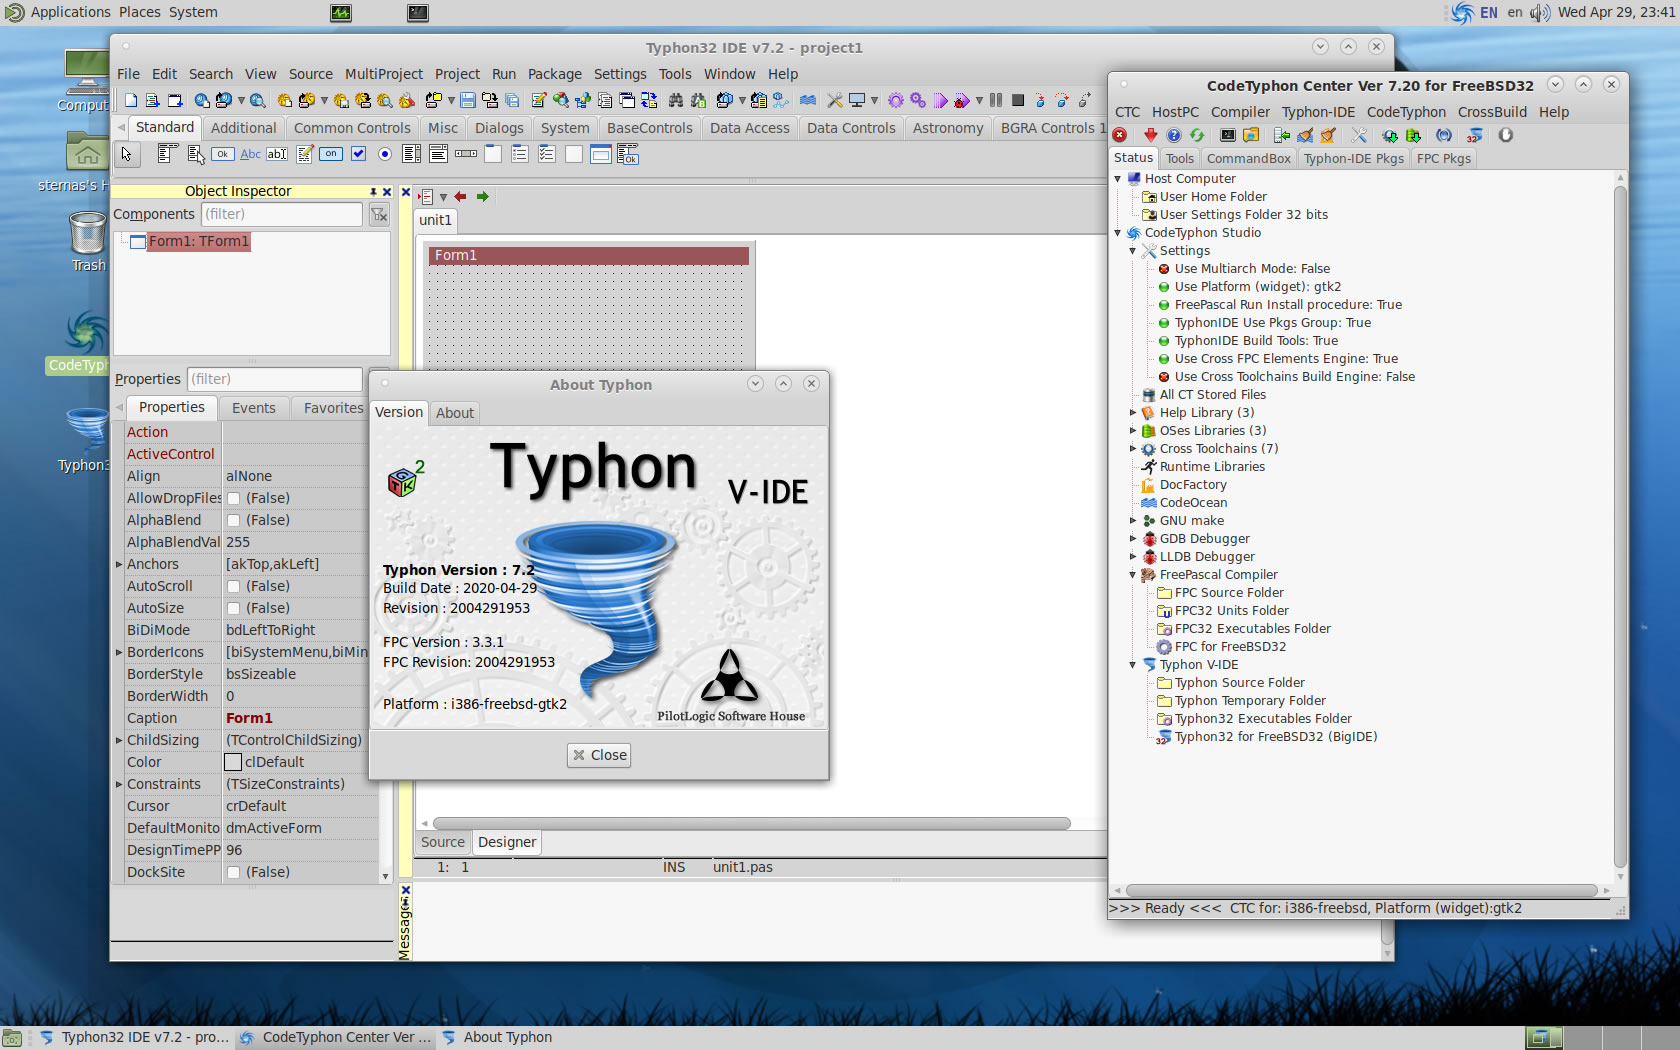Viewport: 1680px width, 1050px height.
Task: Switch to Source view of unit1
Action: pyautogui.click(x=443, y=842)
